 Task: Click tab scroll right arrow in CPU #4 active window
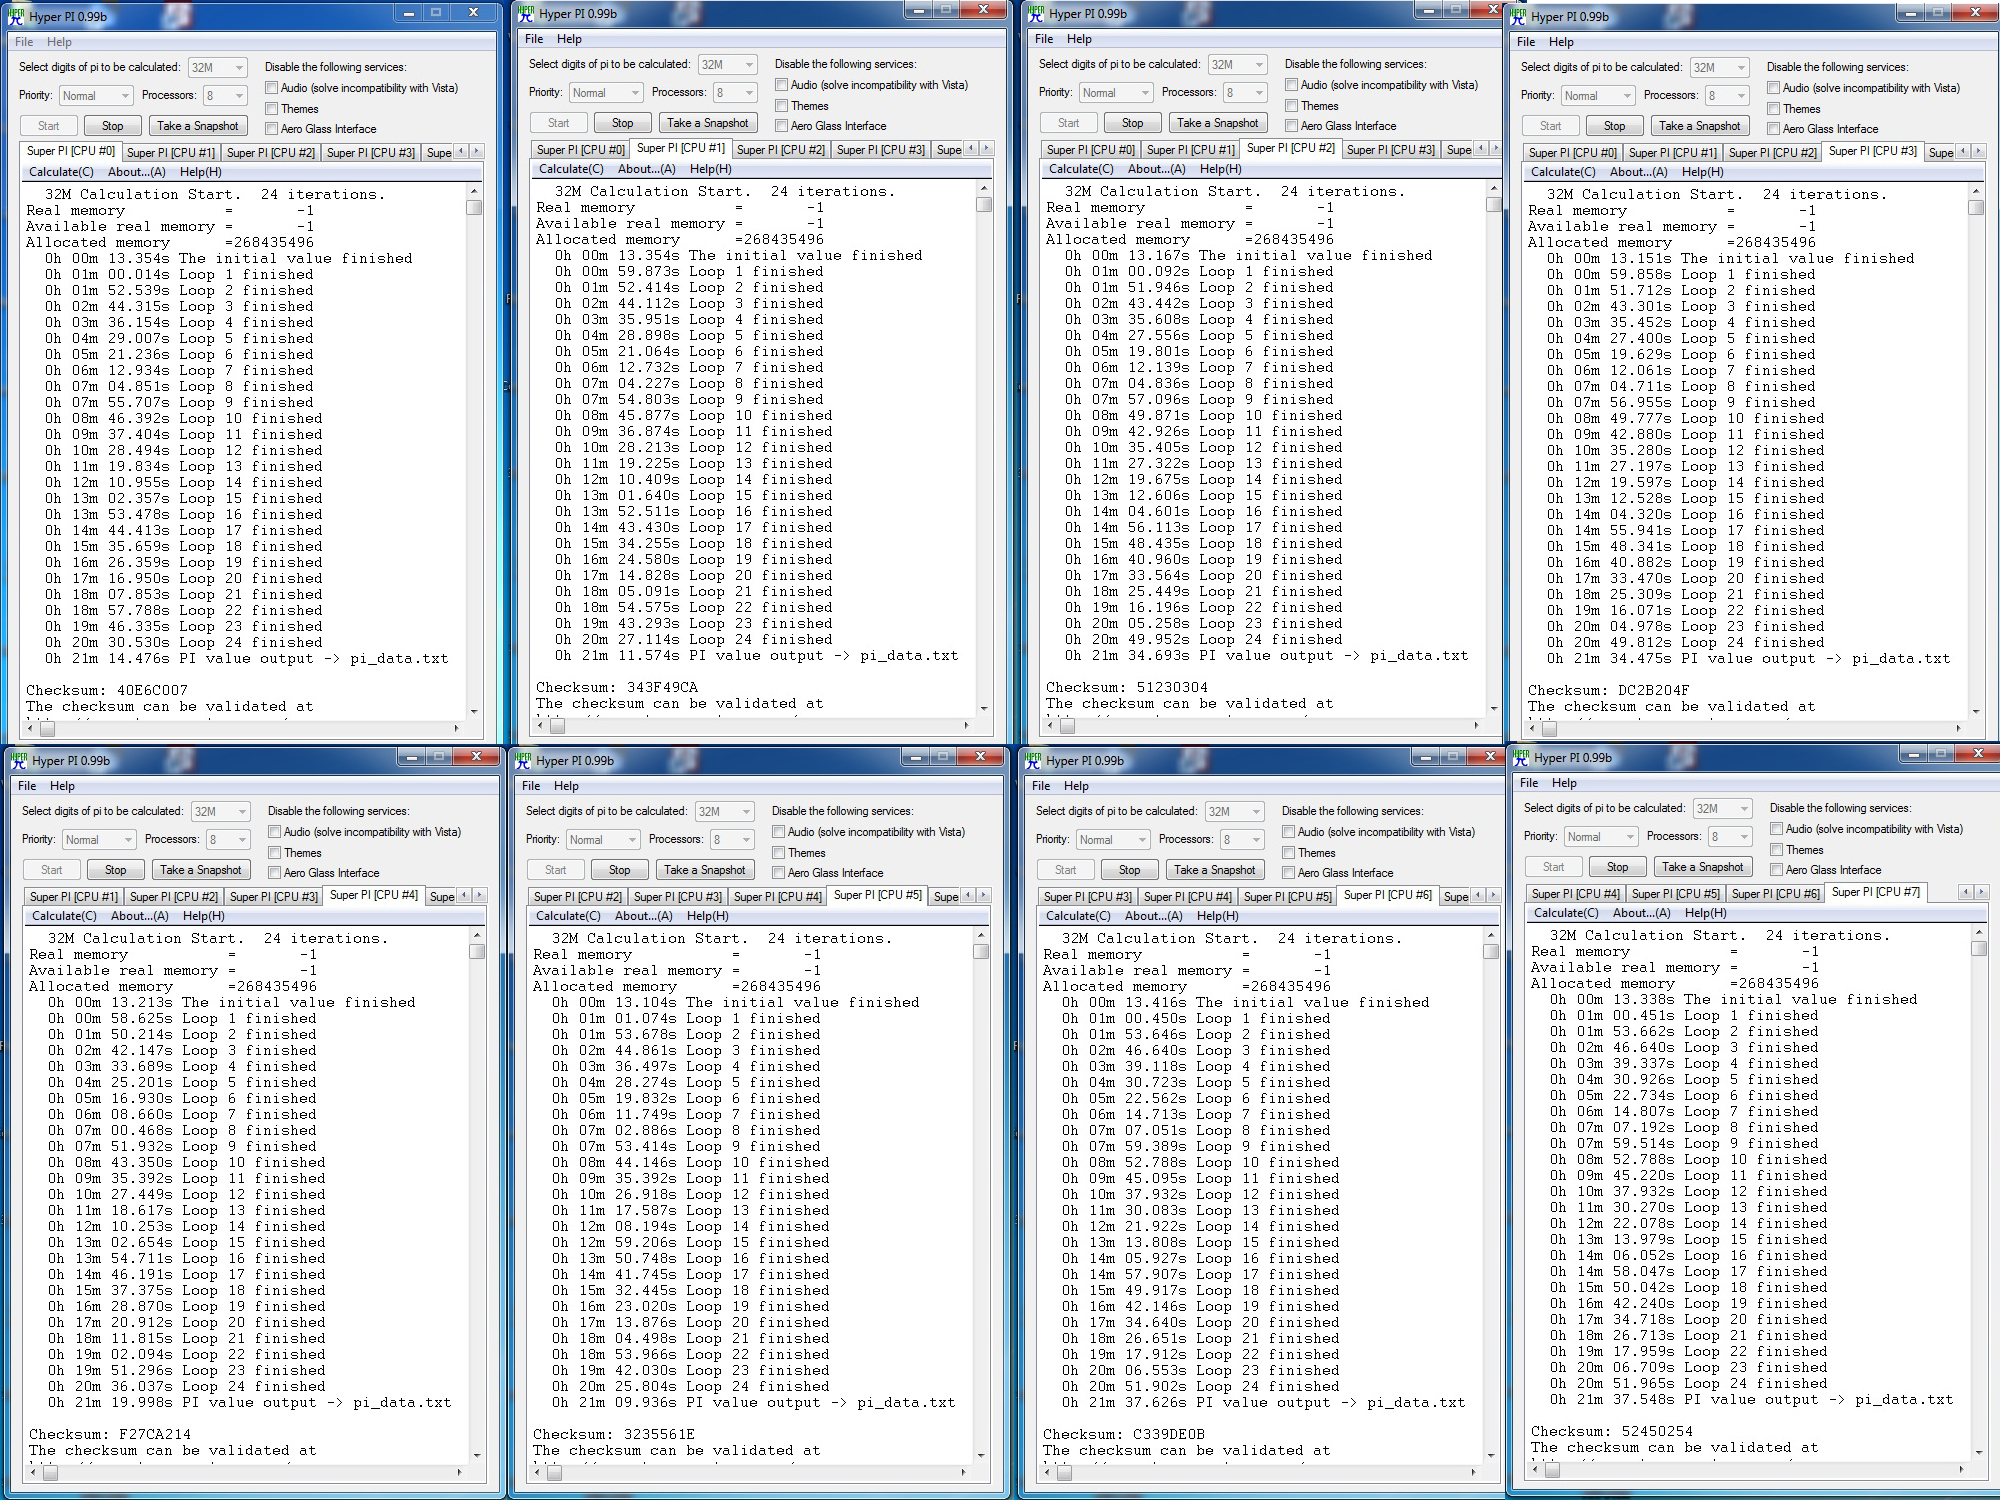coord(480,896)
